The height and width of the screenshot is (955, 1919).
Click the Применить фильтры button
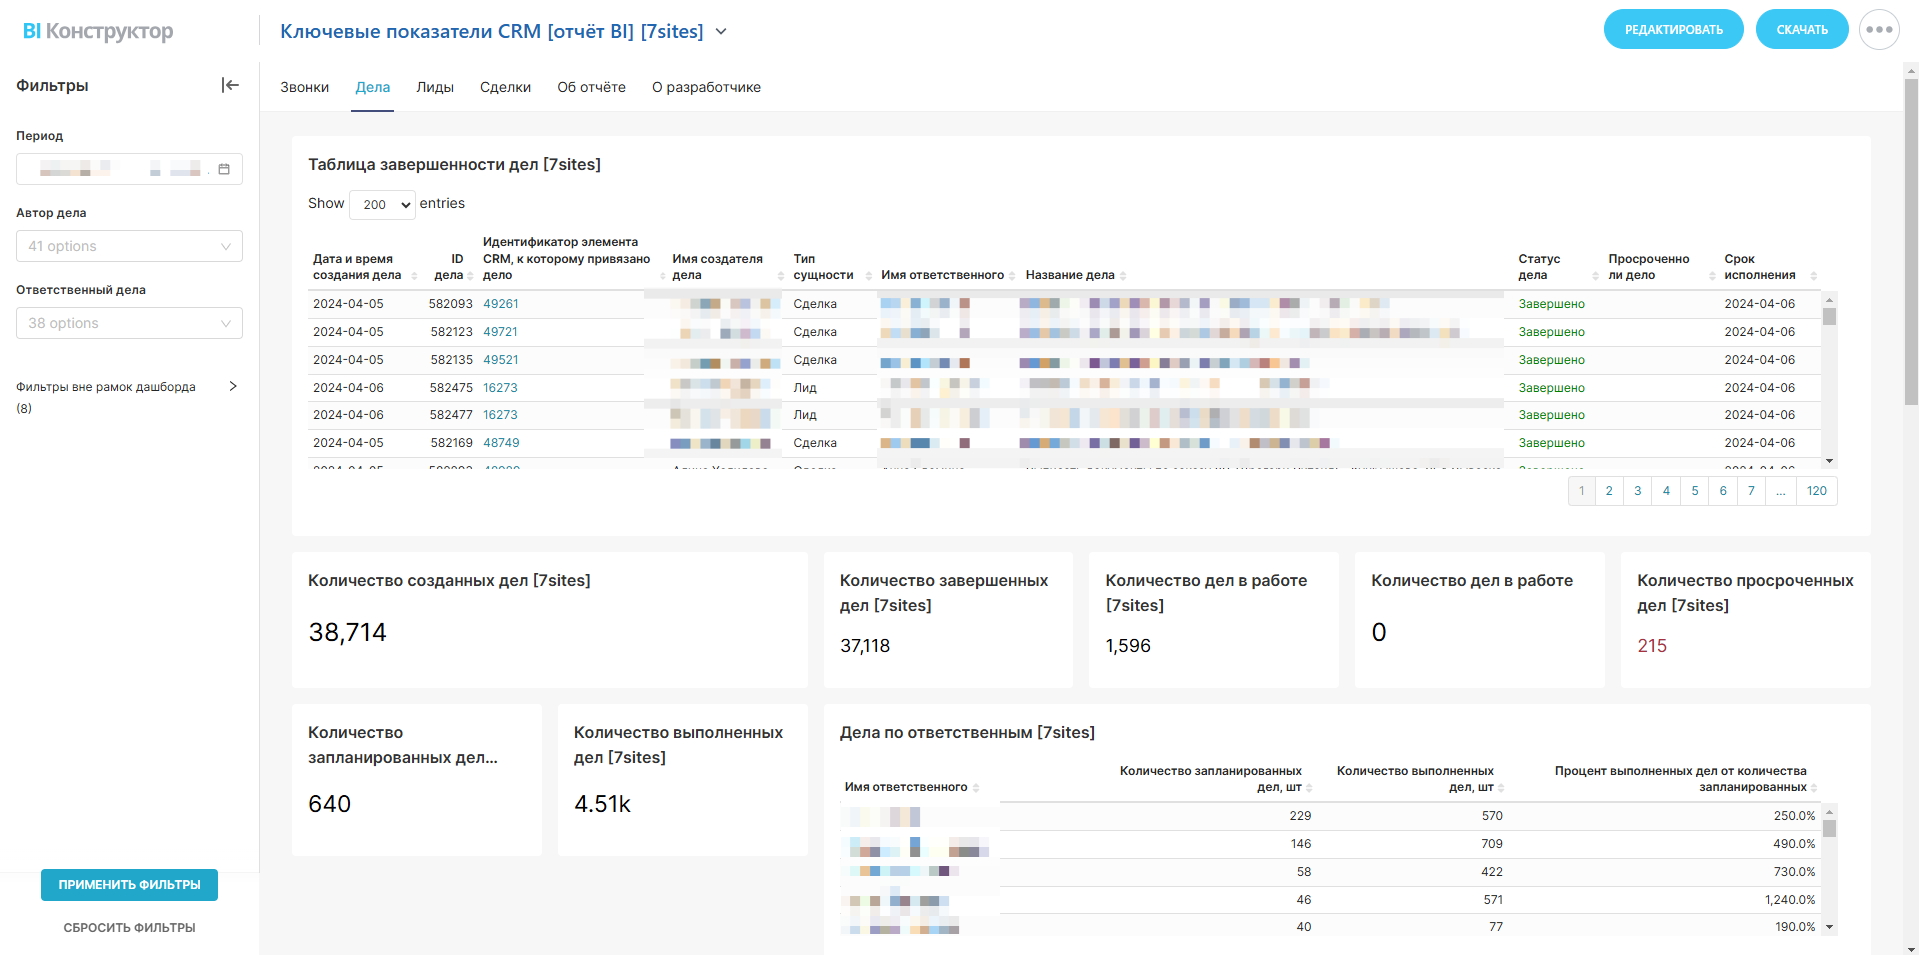[x=129, y=885]
